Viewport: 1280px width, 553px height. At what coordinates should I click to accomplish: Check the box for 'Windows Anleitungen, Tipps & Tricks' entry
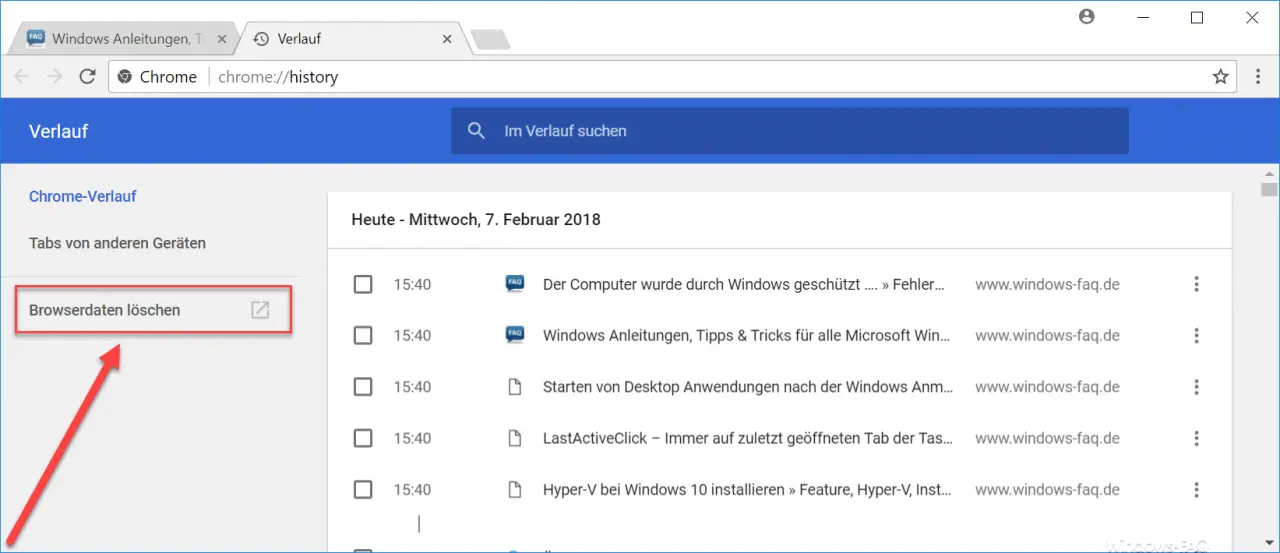pos(363,336)
